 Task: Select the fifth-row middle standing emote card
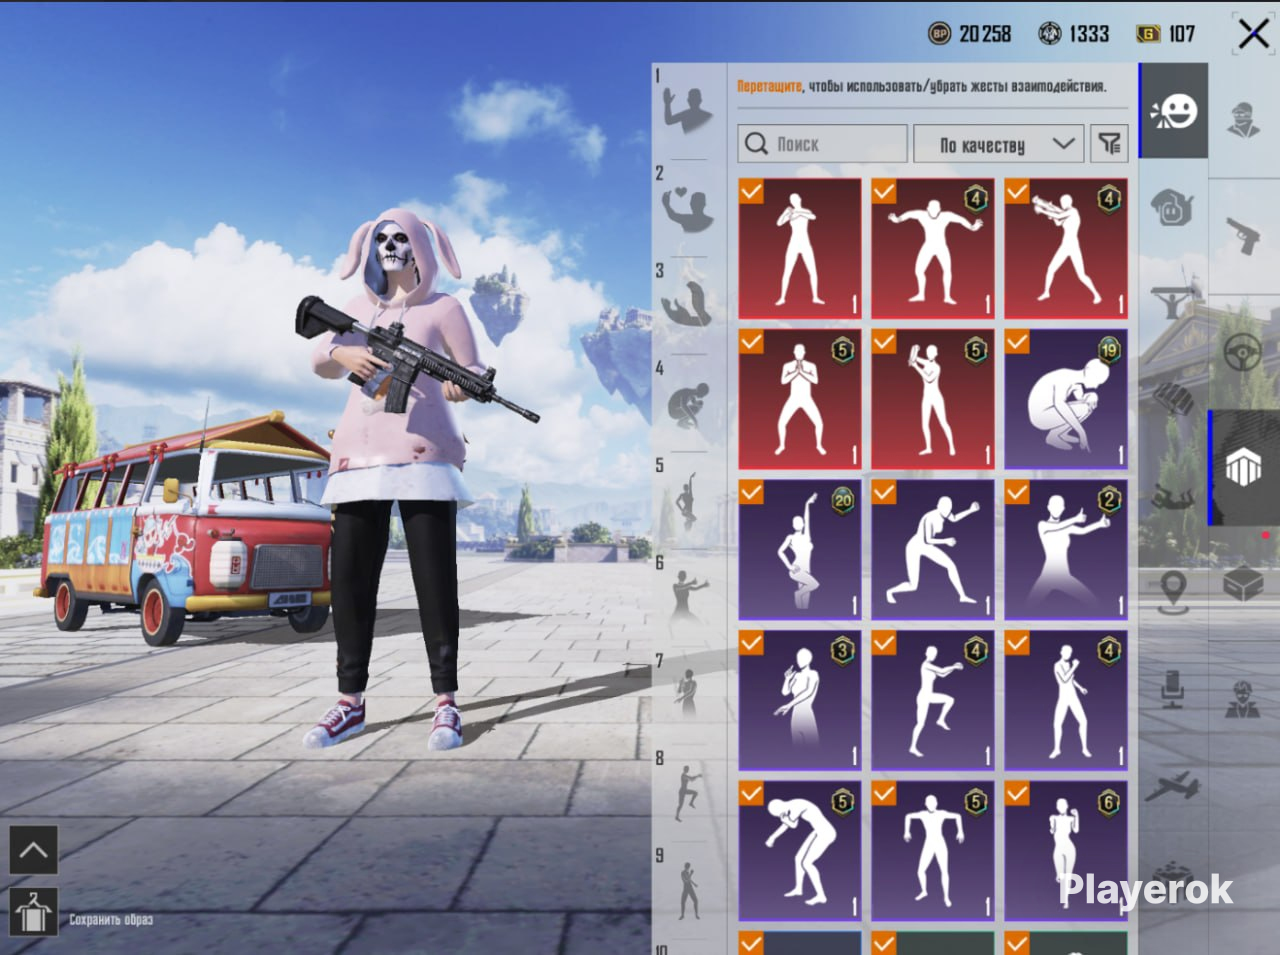pos(933,852)
